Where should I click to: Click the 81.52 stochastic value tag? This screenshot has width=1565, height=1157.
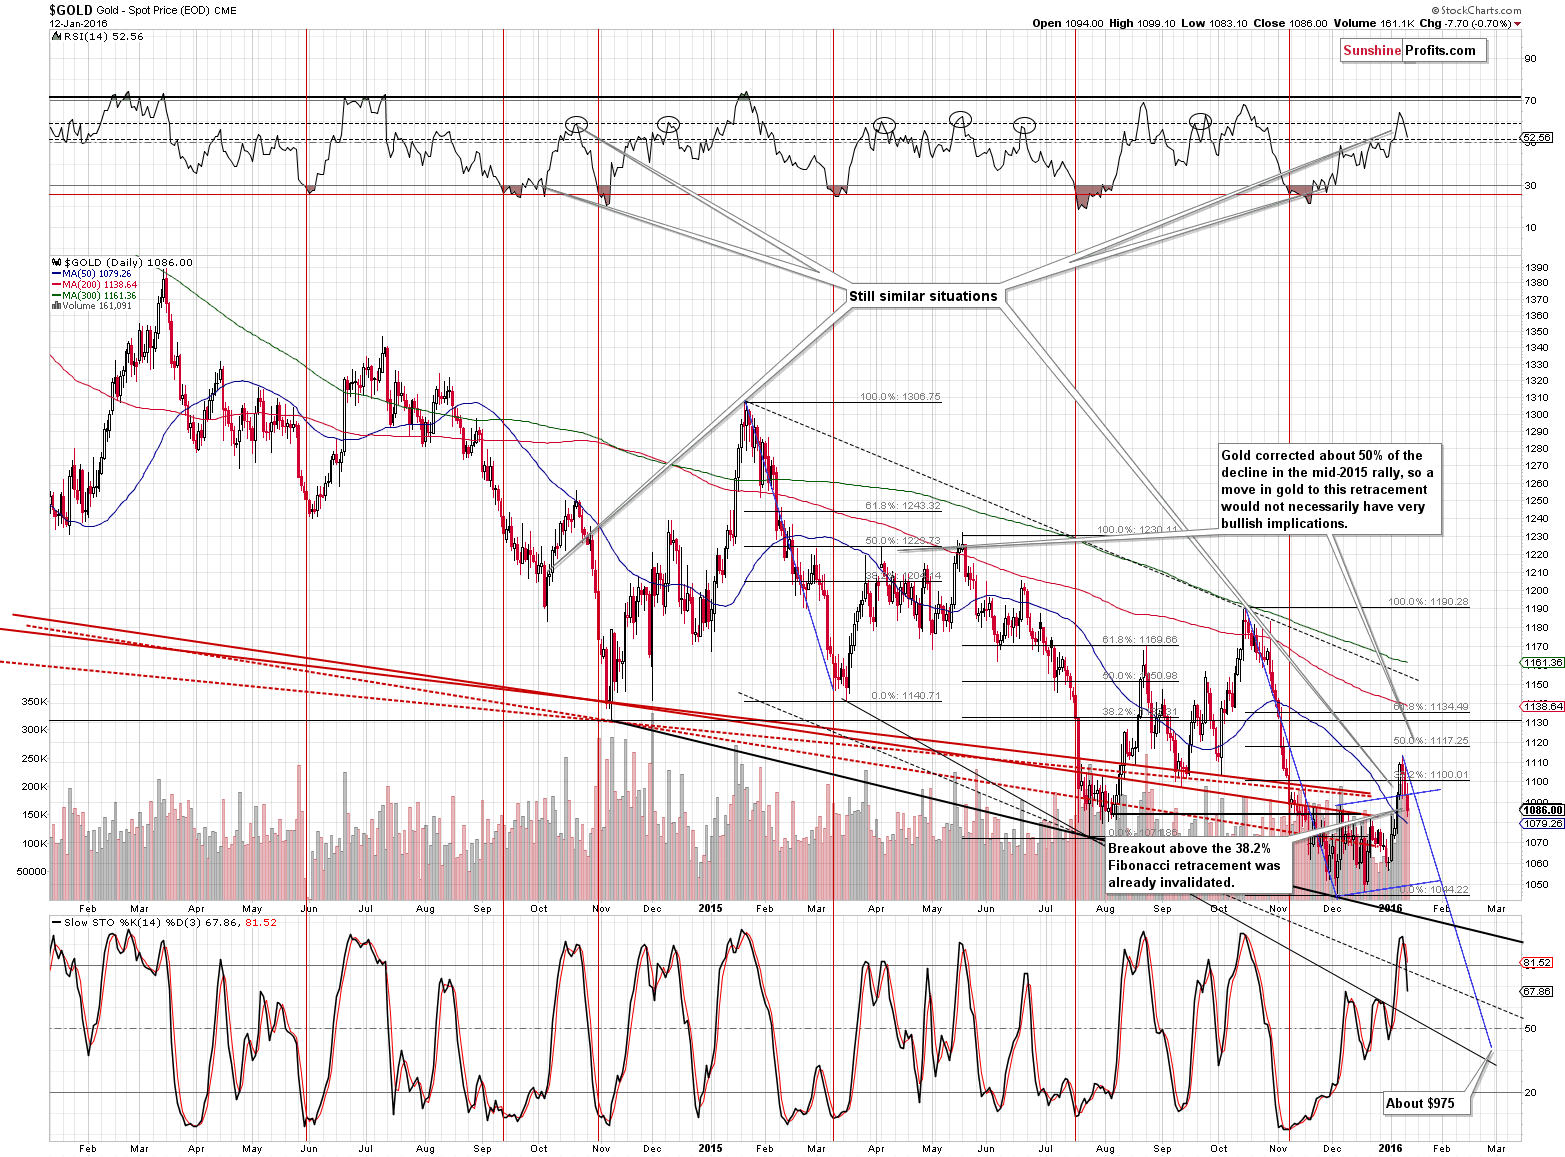1537,963
